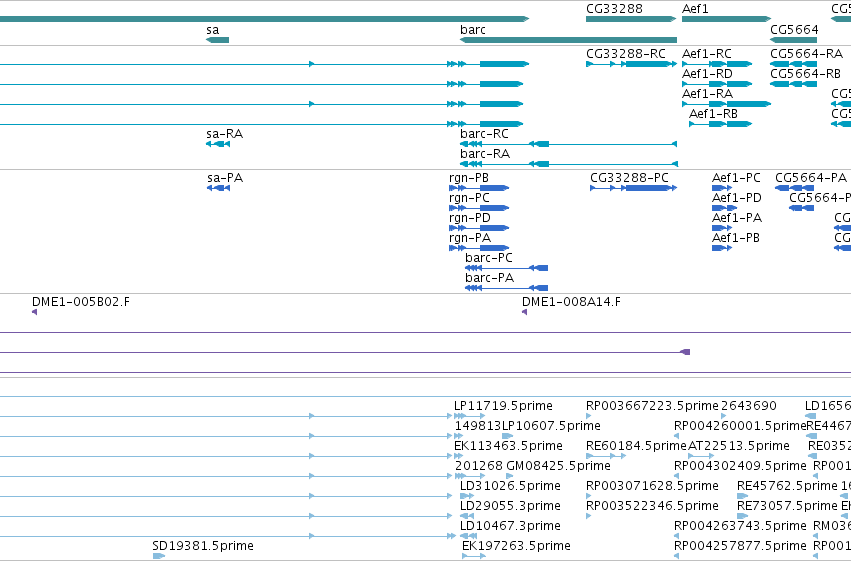Select EST LD31026.5prime
Screen dimensions: 851x561
[x=467, y=496]
